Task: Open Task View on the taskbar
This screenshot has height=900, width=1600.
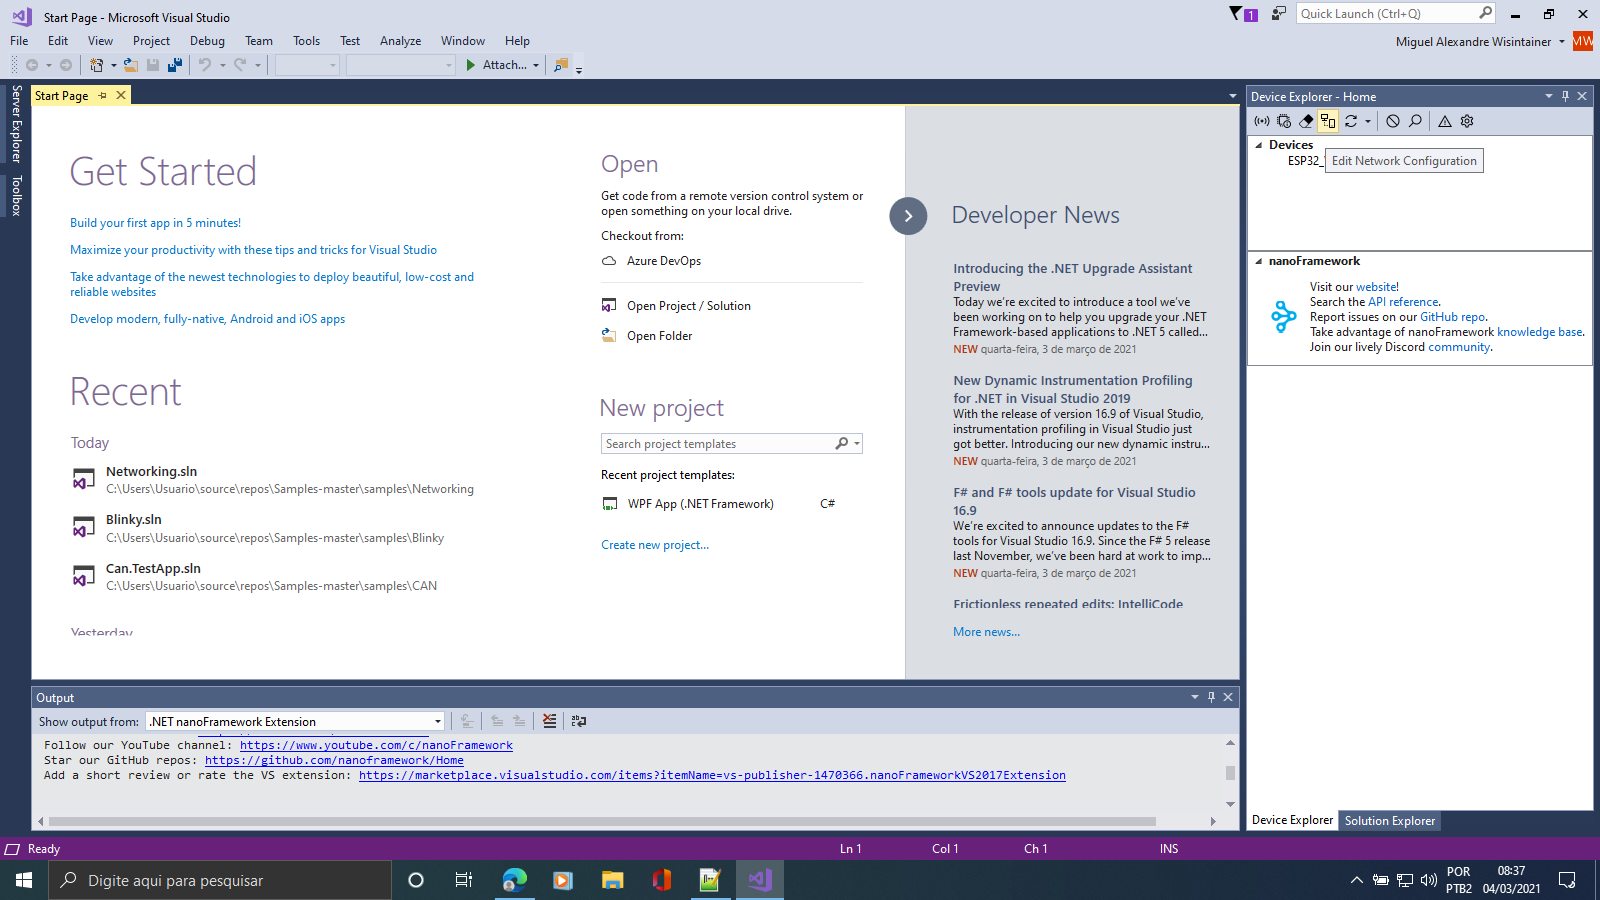Action: pyautogui.click(x=464, y=880)
